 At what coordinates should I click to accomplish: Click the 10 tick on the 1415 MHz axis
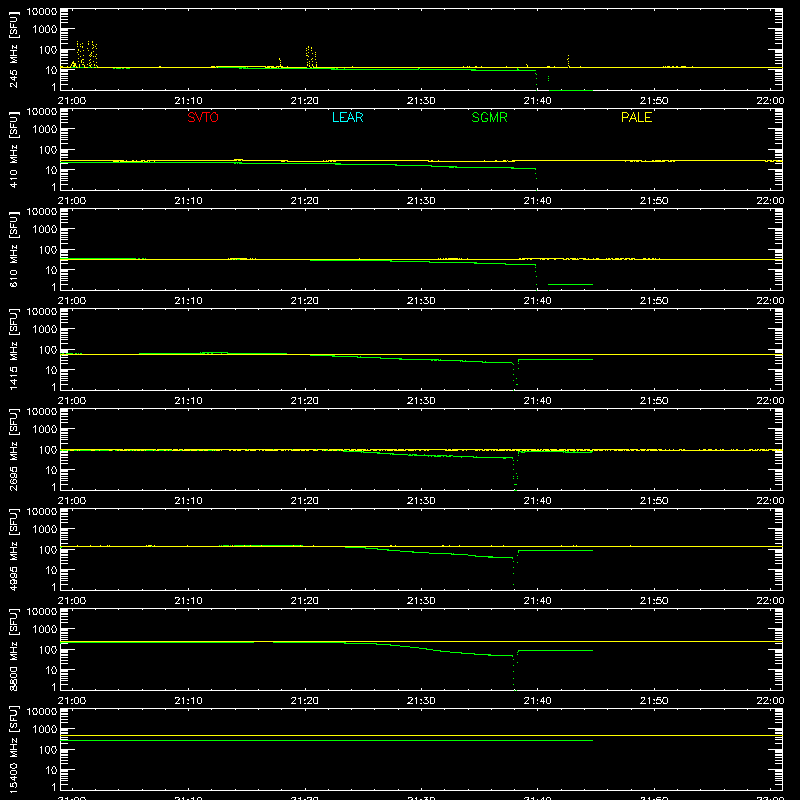(x=51, y=370)
